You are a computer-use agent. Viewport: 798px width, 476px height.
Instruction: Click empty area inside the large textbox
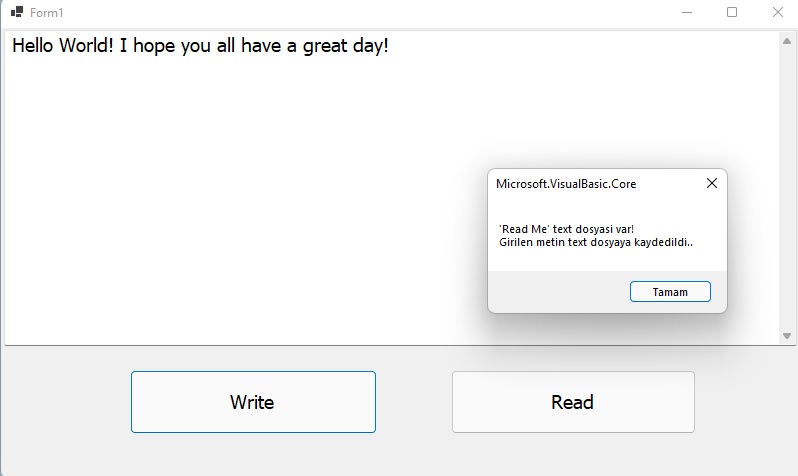click(229, 204)
